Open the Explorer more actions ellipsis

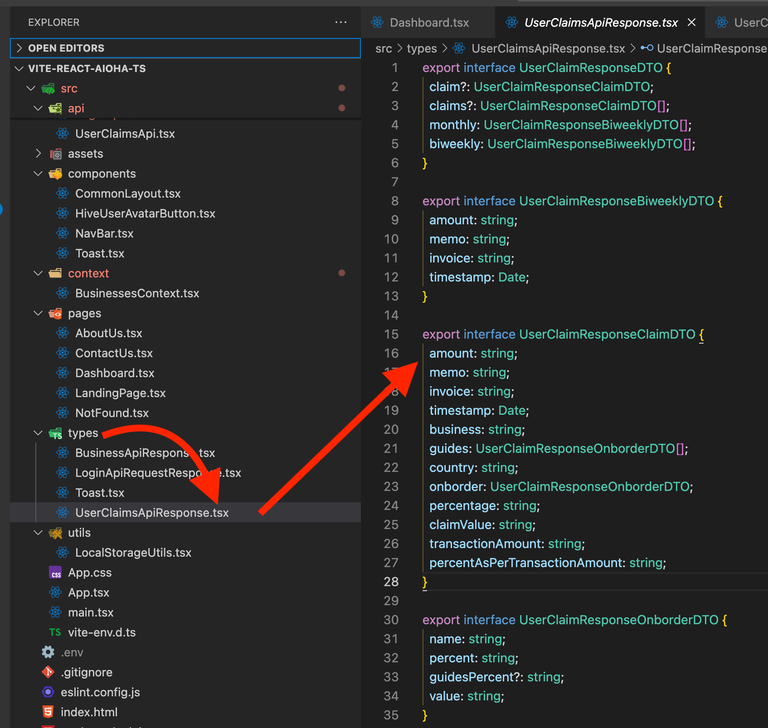(x=340, y=22)
